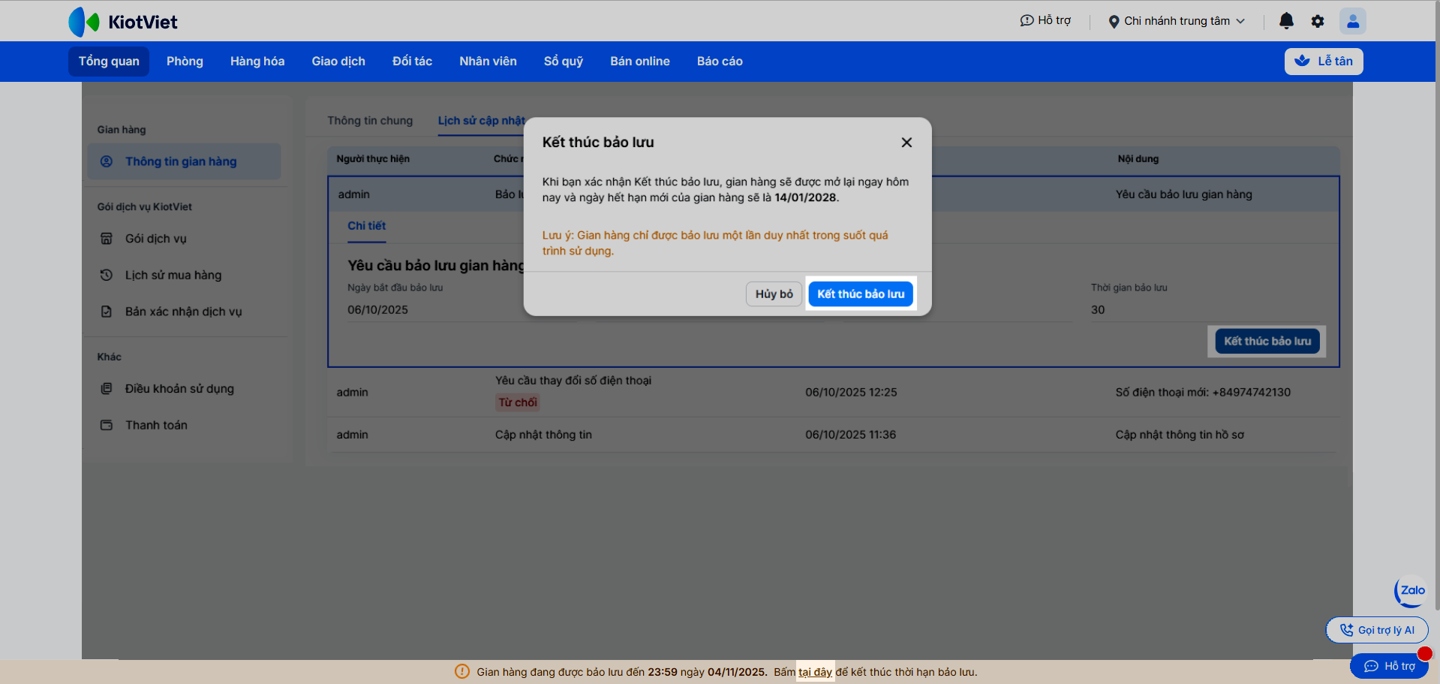Viewport: 1440px width, 684px height.
Task: Select Thông tin gian hàng in sidebar
Action: click(184, 161)
